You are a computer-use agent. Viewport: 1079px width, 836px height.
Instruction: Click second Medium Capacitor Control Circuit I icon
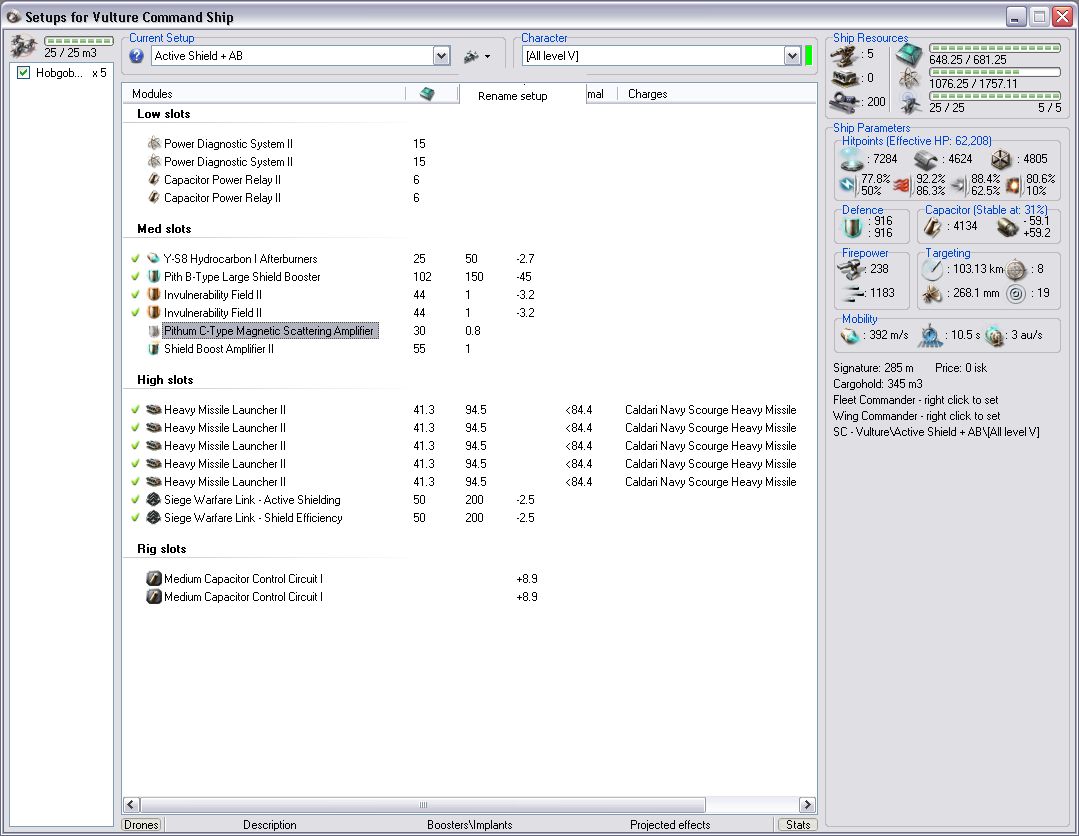154,597
